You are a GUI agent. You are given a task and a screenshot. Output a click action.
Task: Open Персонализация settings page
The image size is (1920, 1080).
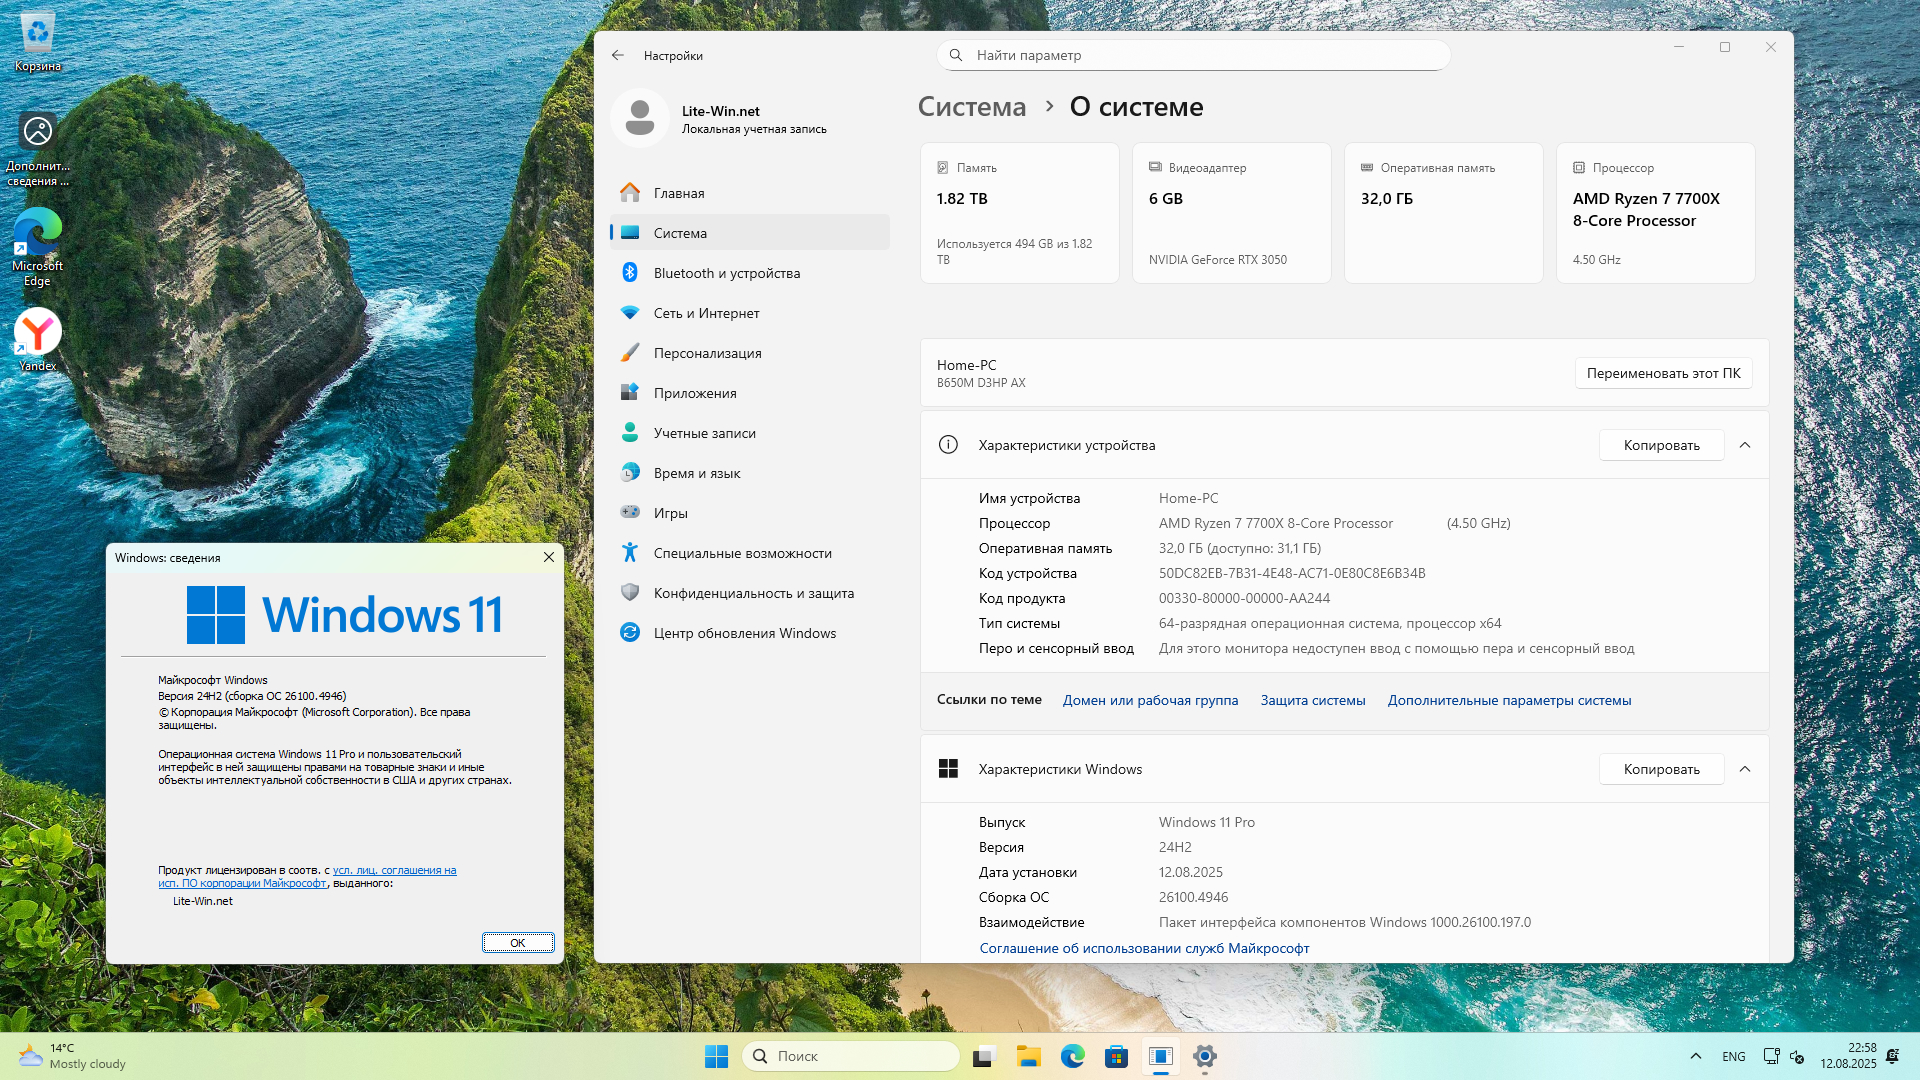point(707,353)
